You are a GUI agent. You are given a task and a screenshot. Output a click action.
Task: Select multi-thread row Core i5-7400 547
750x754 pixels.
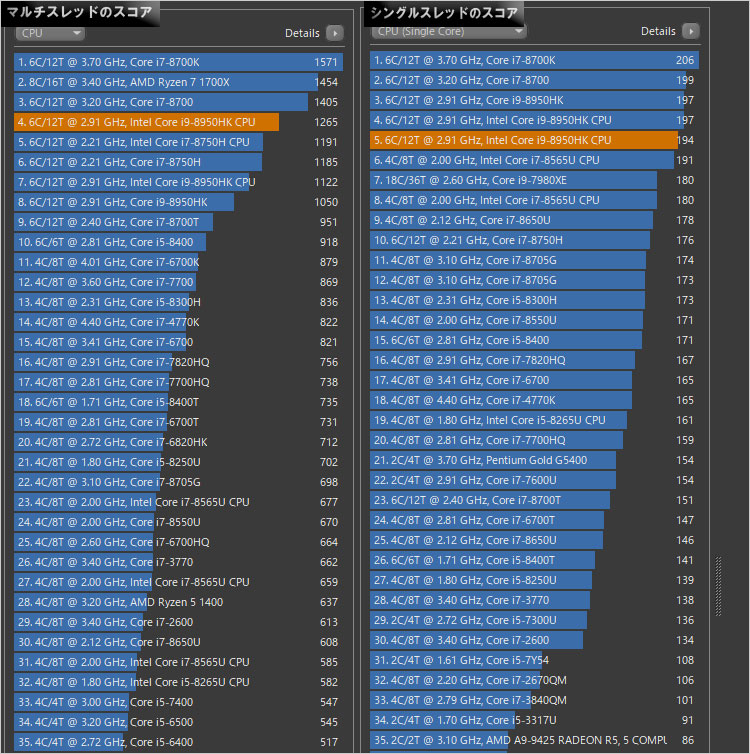click(x=178, y=702)
